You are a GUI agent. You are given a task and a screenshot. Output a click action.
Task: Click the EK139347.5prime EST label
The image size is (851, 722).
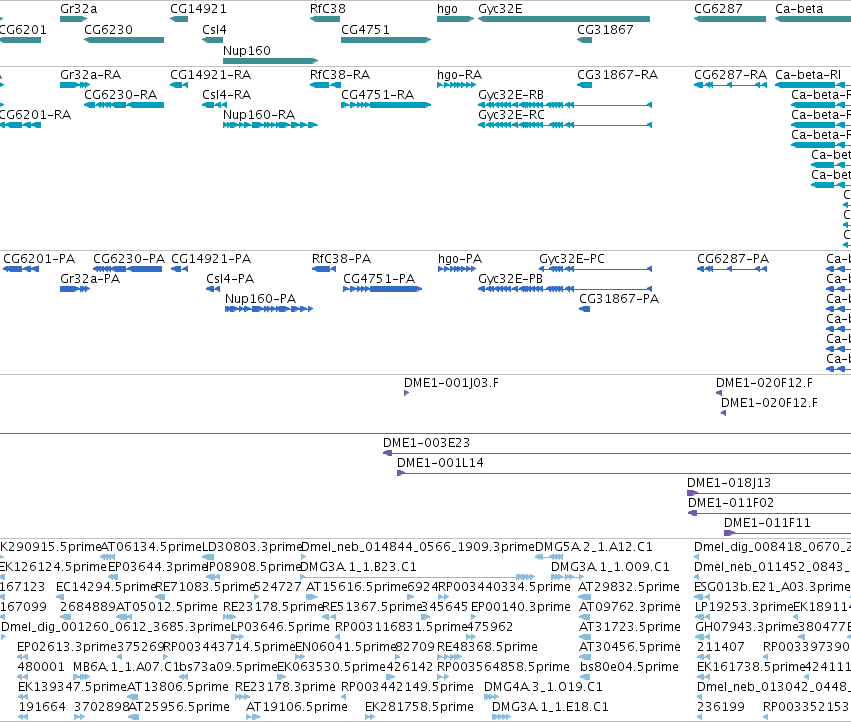pyautogui.click(x=72, y=687)
